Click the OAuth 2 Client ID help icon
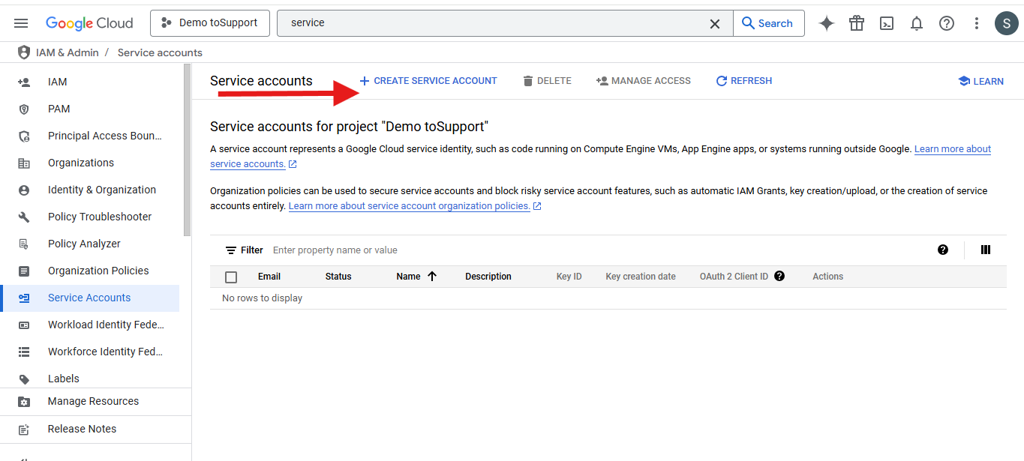This screenshot has width=1024, height=461. click(780, 276)
